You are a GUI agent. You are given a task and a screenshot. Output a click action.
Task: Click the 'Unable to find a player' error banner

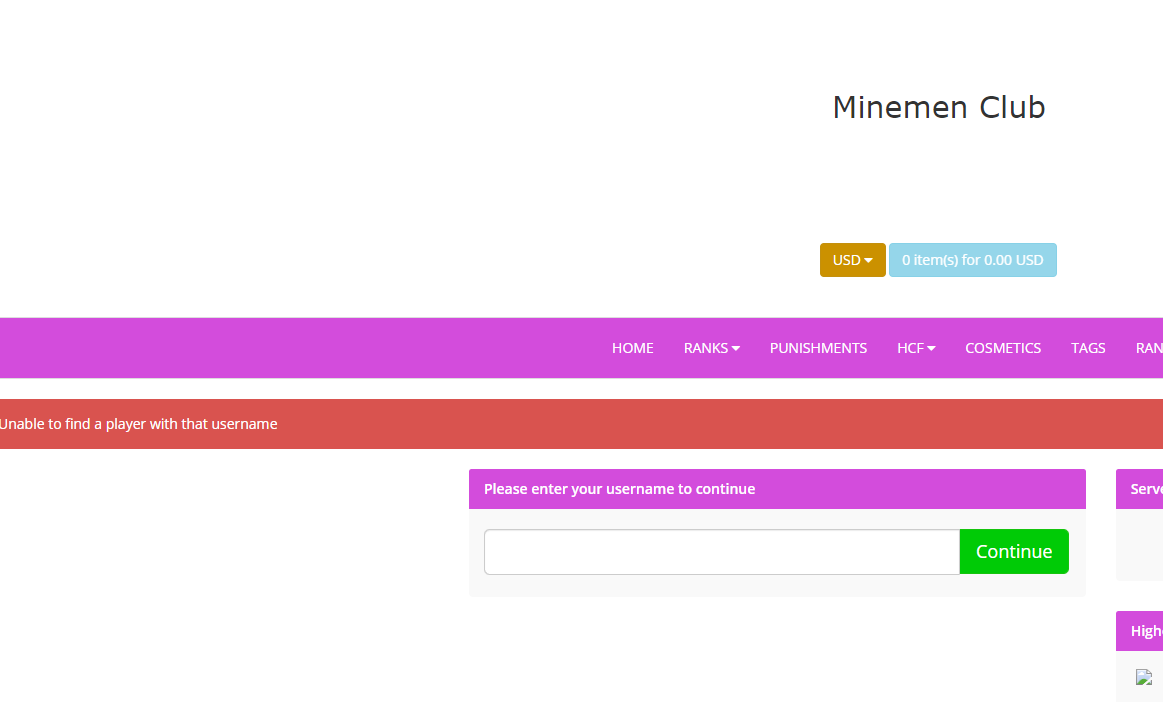pos(582,424)
